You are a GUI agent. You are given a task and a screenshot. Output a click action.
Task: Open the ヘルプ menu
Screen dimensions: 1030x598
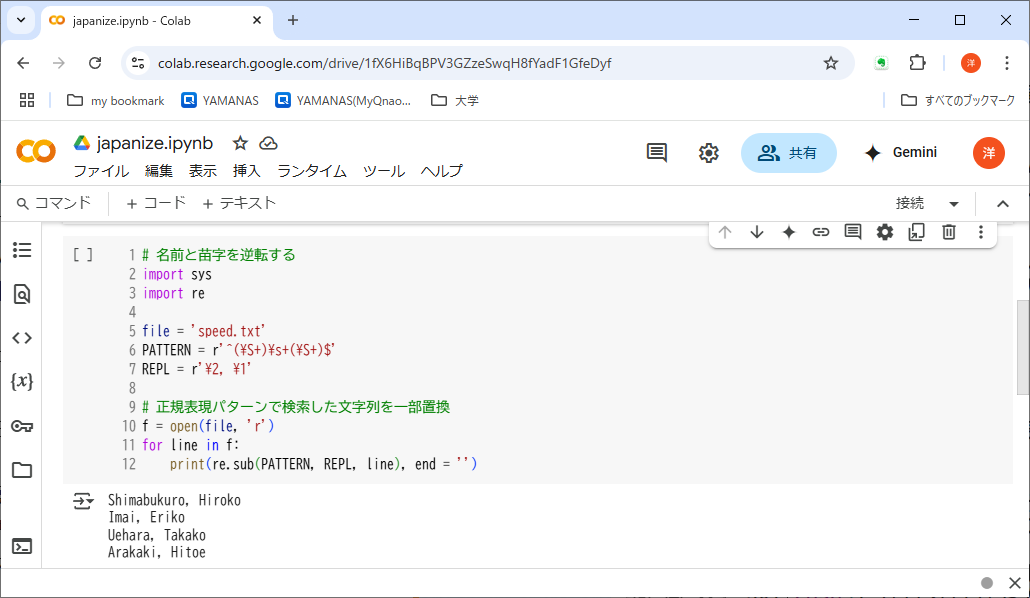coord(442,171)
